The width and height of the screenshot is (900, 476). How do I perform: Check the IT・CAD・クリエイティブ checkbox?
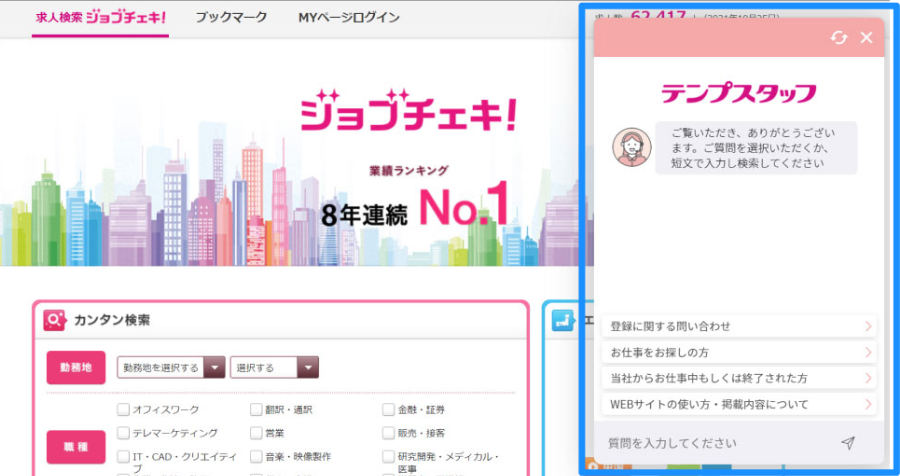pyautogui.click(x=123, y=456)
